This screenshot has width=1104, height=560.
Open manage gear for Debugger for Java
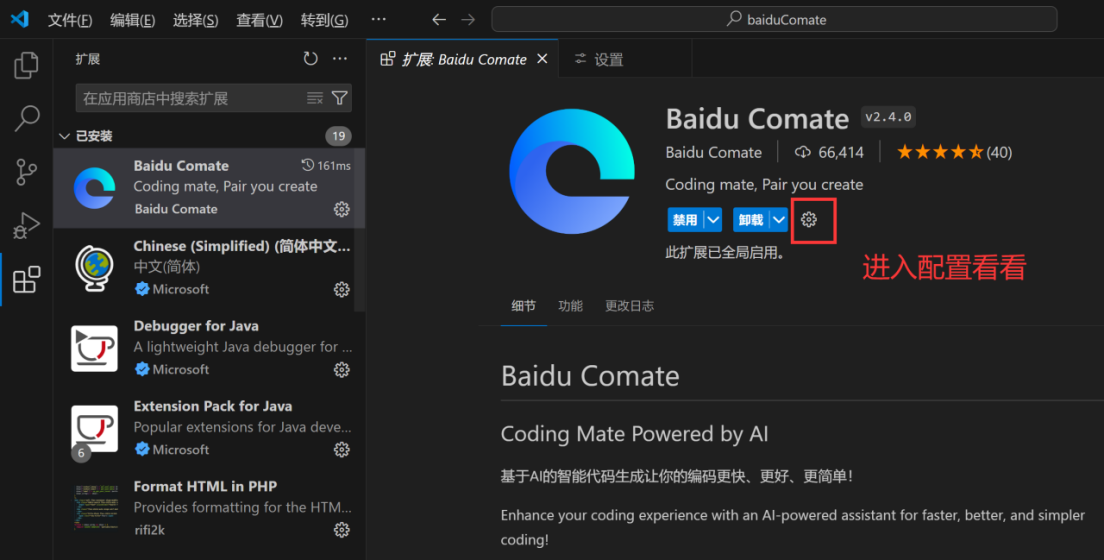tap(341, 370)
